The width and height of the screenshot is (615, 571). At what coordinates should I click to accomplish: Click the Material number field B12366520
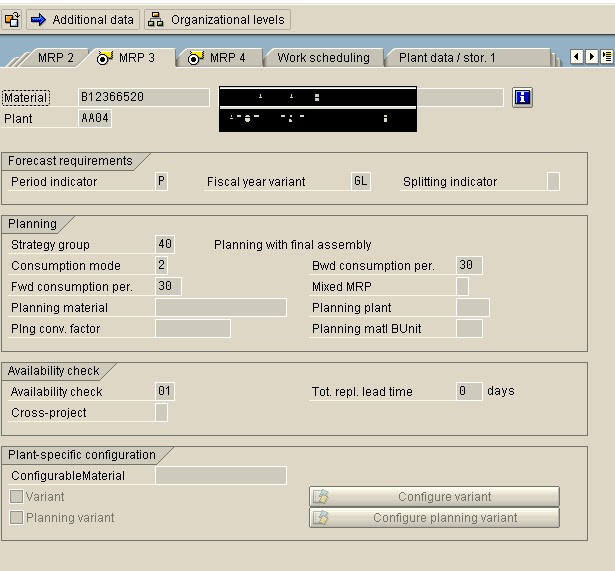[144, 97]
